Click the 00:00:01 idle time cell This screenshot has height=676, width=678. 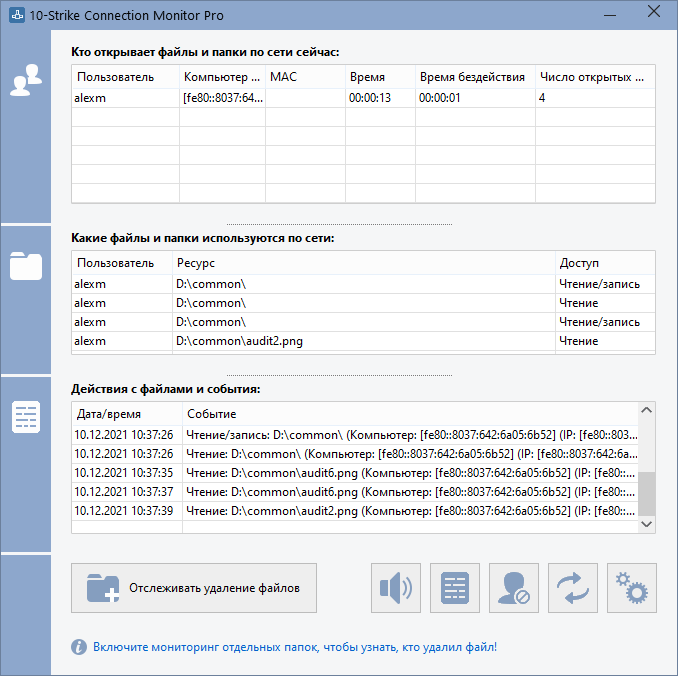coord(475,98)
